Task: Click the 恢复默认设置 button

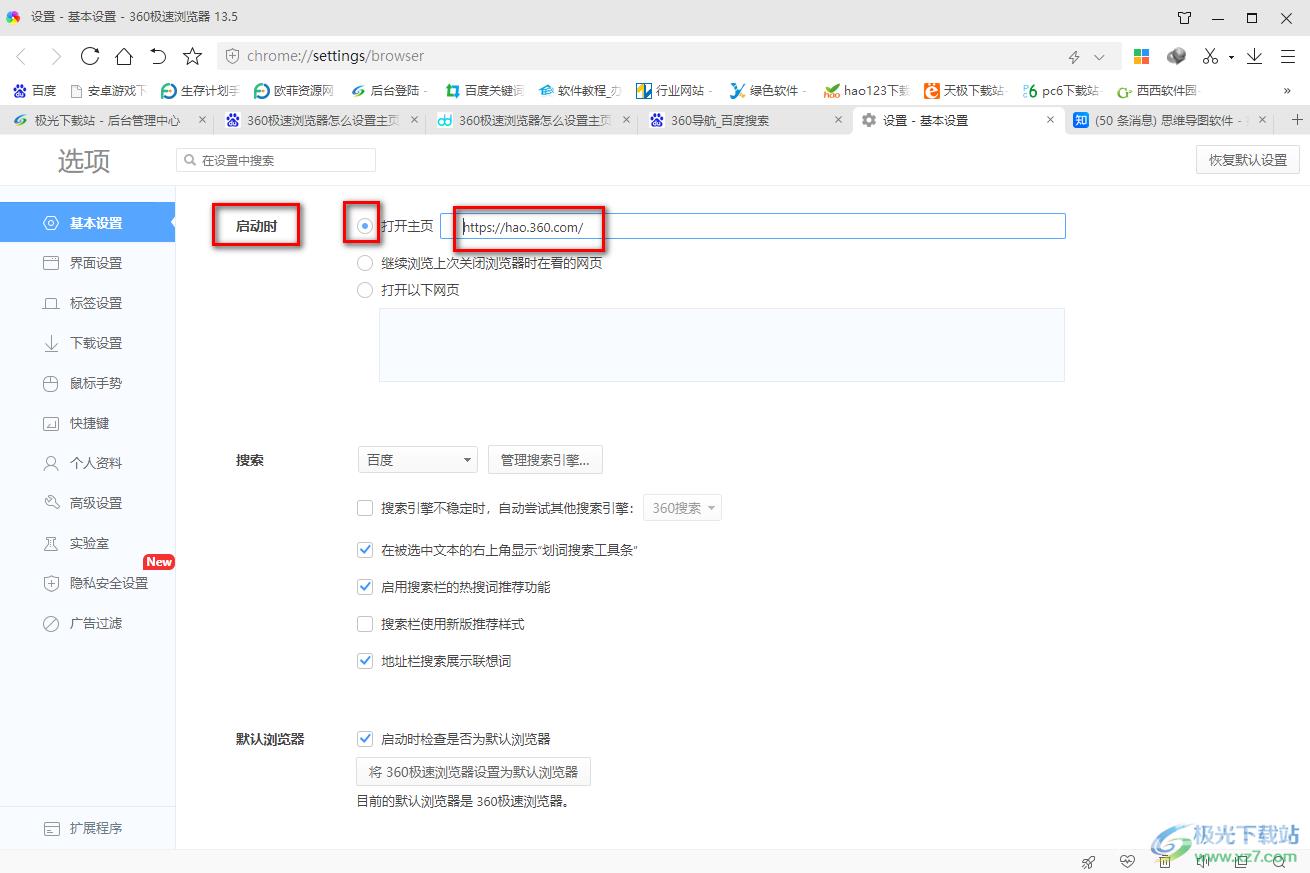Action: click(1247, 160)
